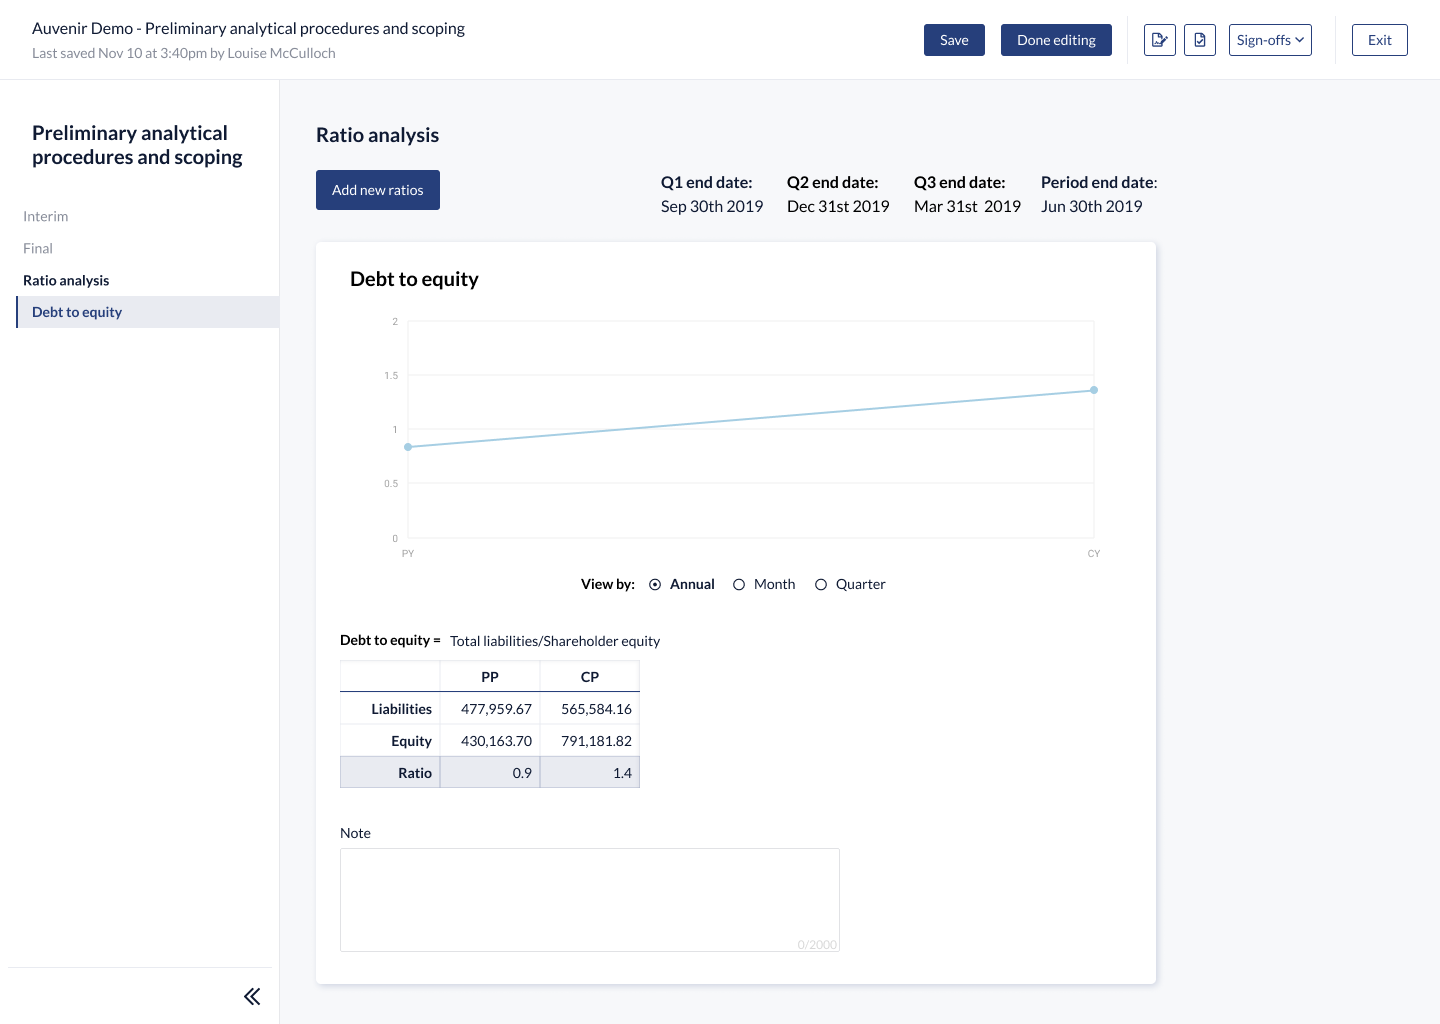This screenshot has width=1440, height=1024.
Task: Click the PY data point on chart
Action: coord(408,447)
